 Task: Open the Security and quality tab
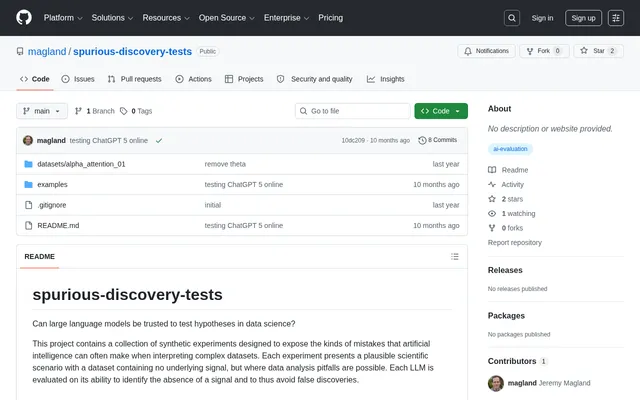[314, 79]
